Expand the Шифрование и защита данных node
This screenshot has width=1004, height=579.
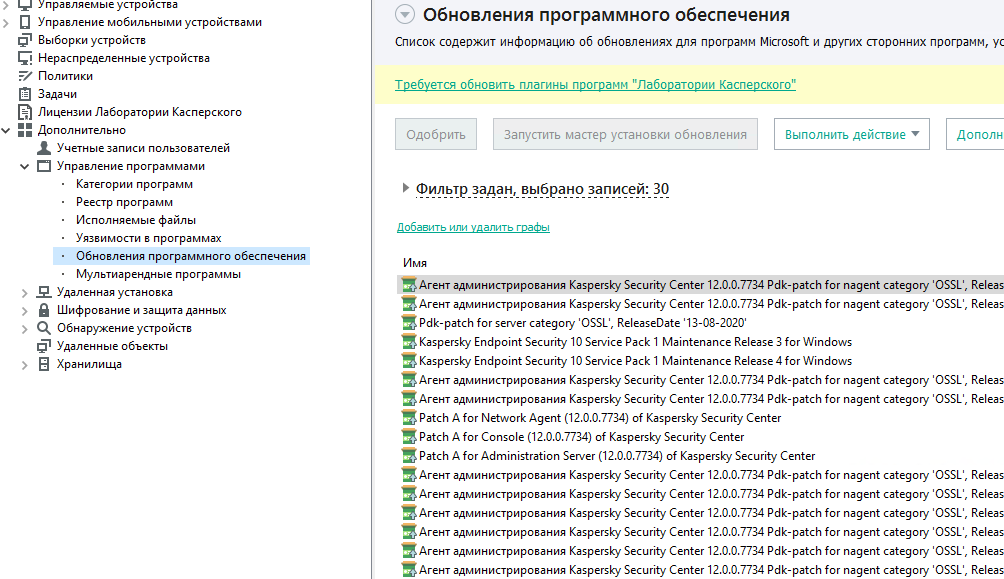(x=24, y=311)
